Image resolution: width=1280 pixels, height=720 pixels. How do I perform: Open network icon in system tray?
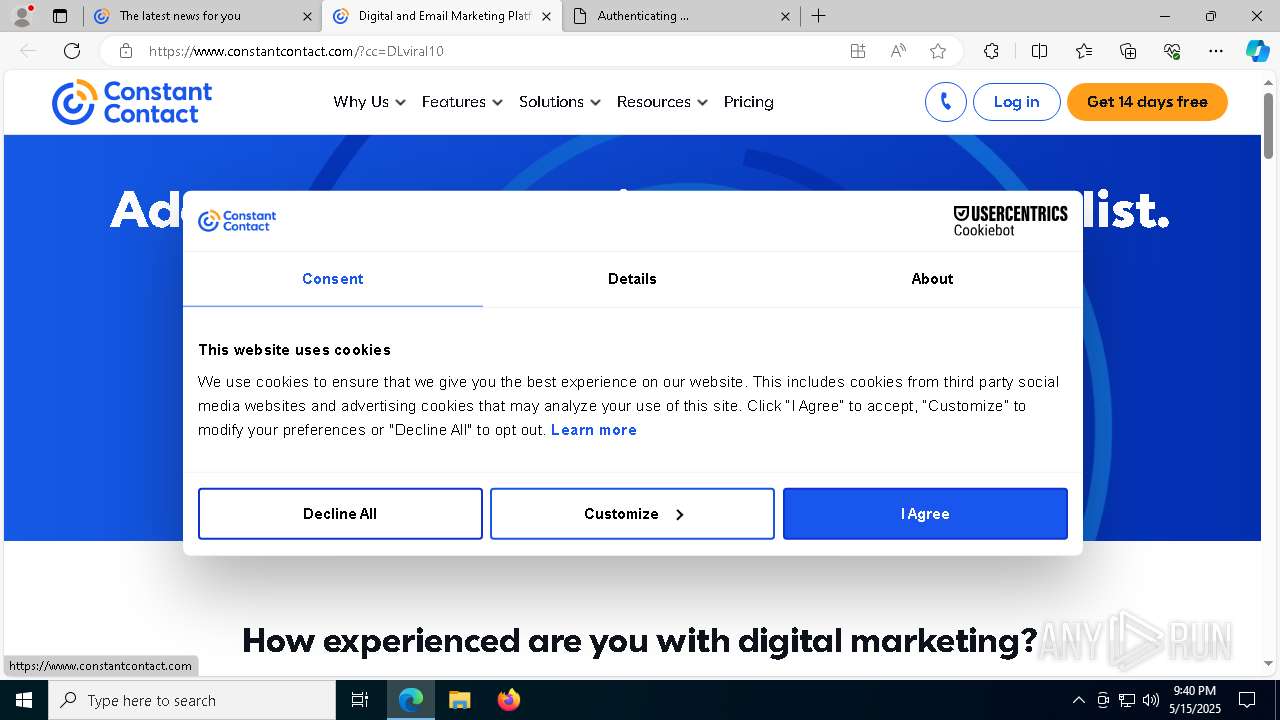(1127, 700)
